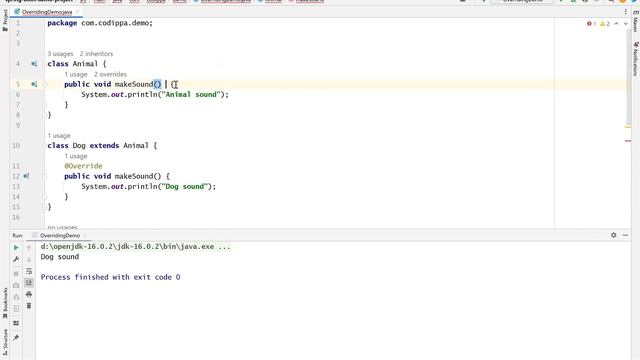This screenshot has width=640, height=360.
Task: Click the red error count indicator
Action: (591, 24)
